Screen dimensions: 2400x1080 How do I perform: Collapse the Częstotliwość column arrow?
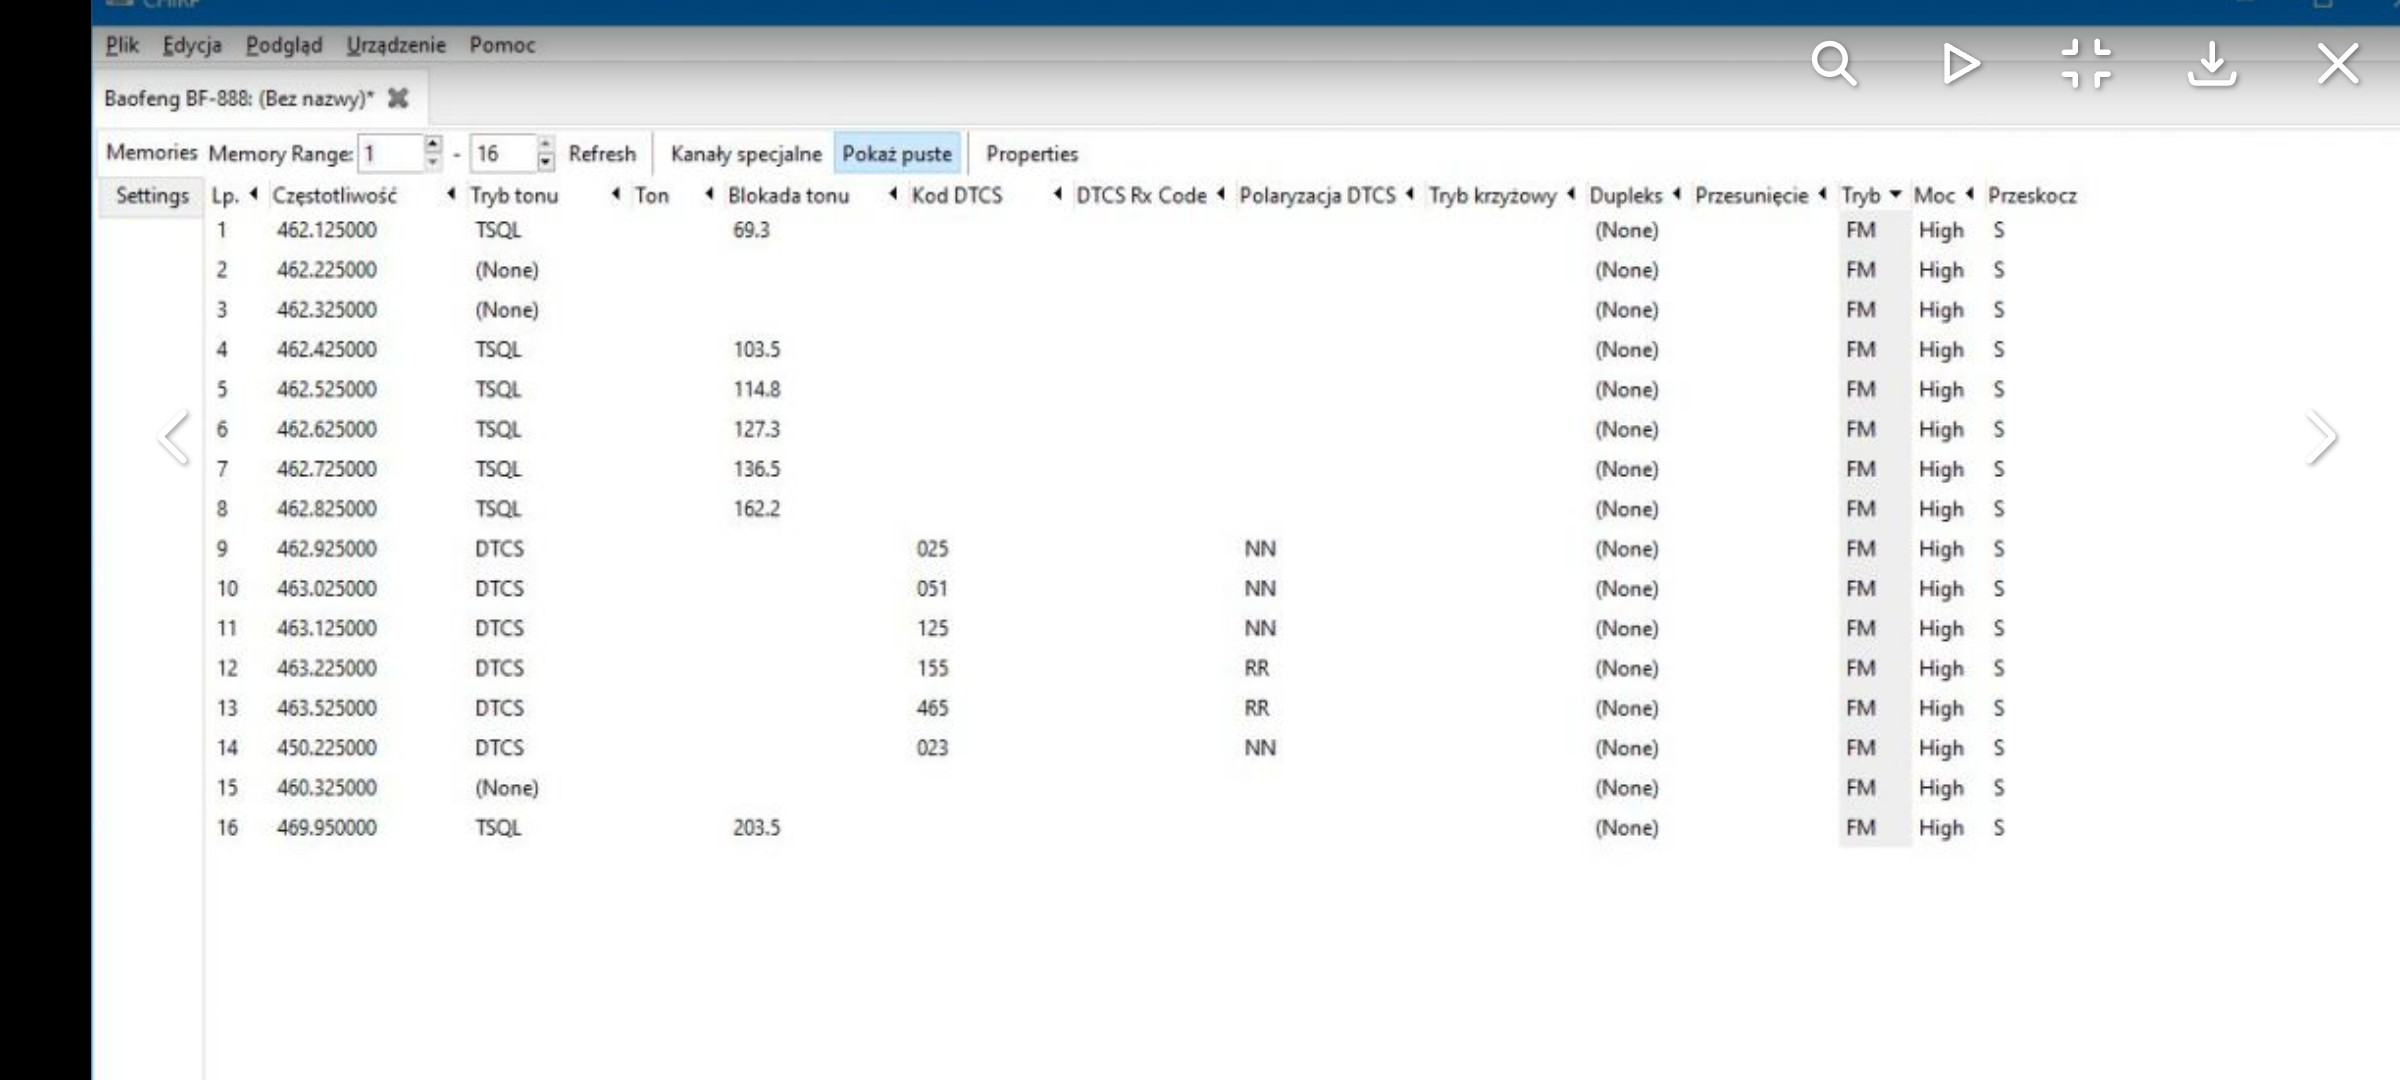(451, 194)
